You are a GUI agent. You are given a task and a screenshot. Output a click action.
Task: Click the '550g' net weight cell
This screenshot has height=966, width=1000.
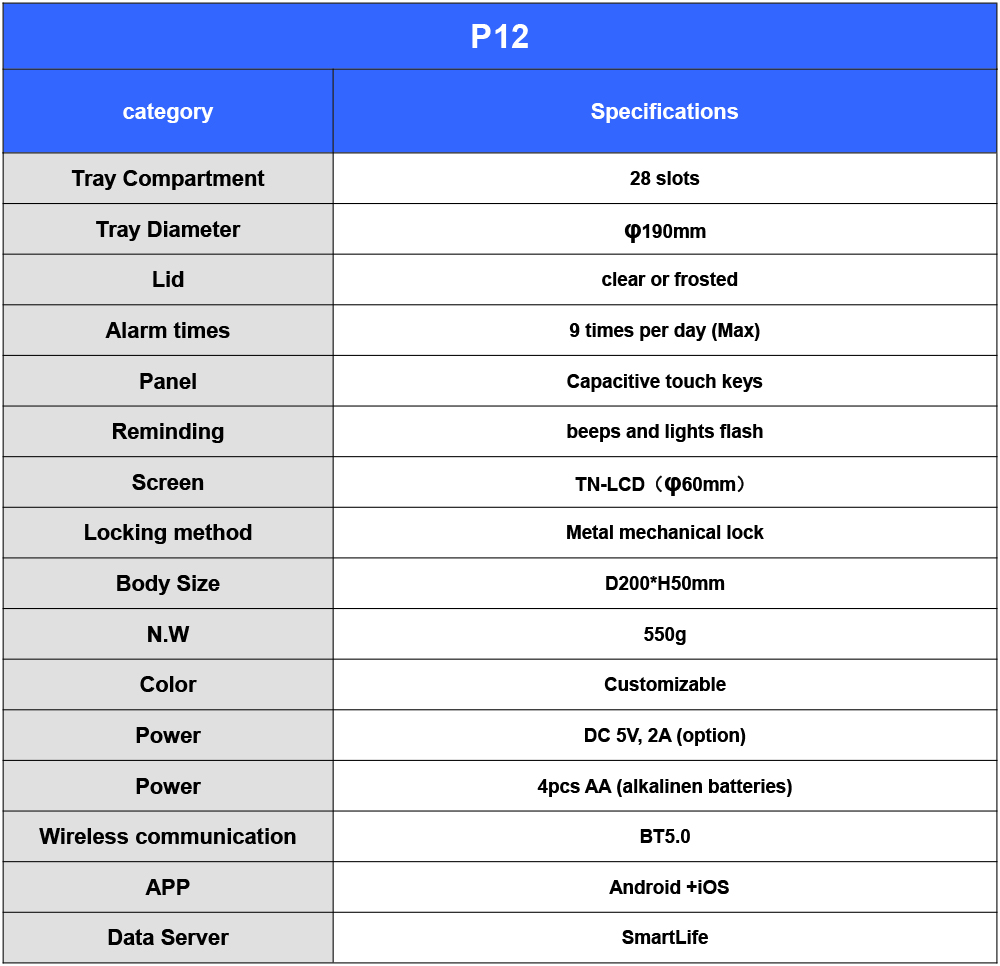pos(664,635)
